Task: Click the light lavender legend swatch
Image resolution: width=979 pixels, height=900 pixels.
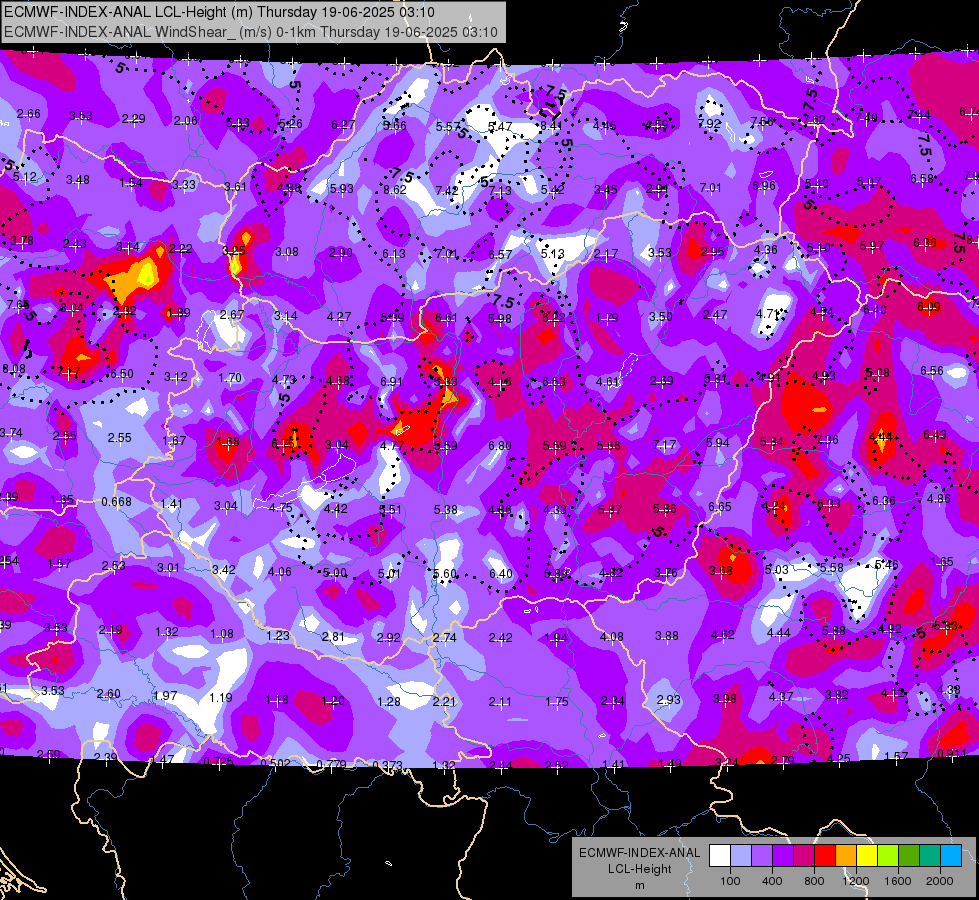Action: coord(741,856)
